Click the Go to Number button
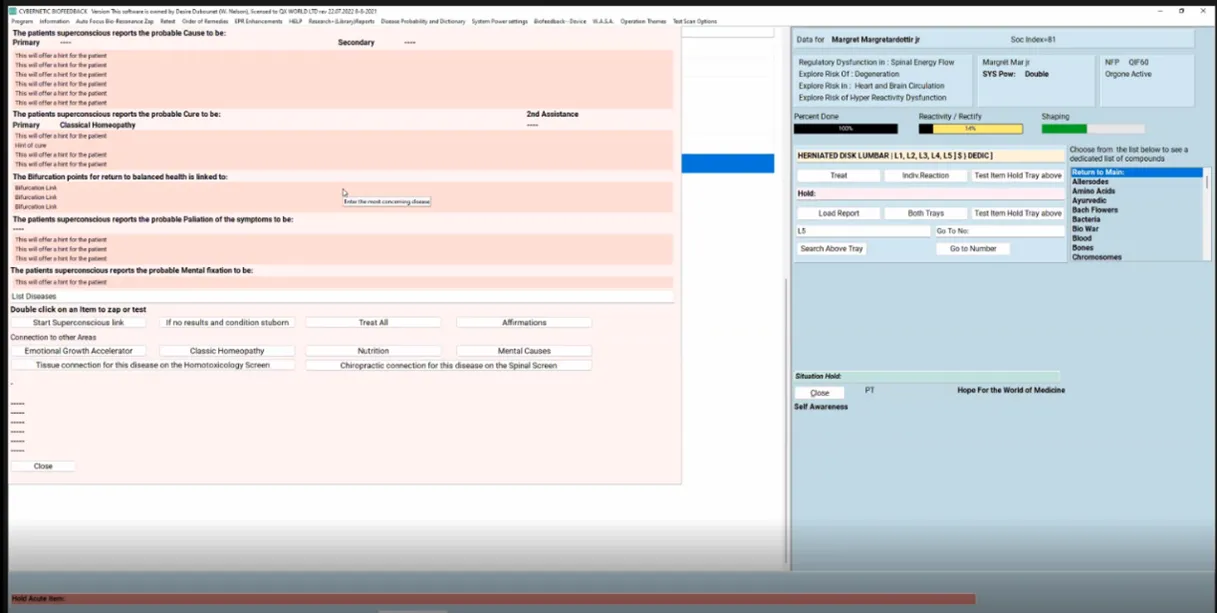This screenshot has height=613, width=1217. (972, 249)
